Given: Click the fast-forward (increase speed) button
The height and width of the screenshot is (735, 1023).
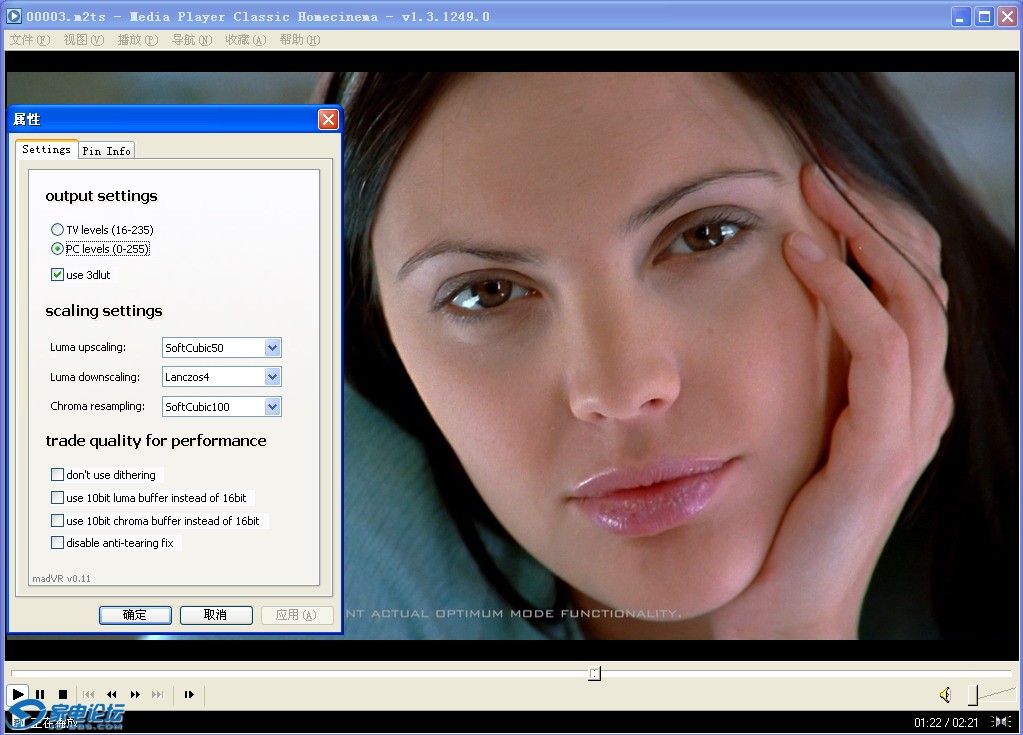Looking at the screenshot, I should pyautogui.click(x=135, y=694).
